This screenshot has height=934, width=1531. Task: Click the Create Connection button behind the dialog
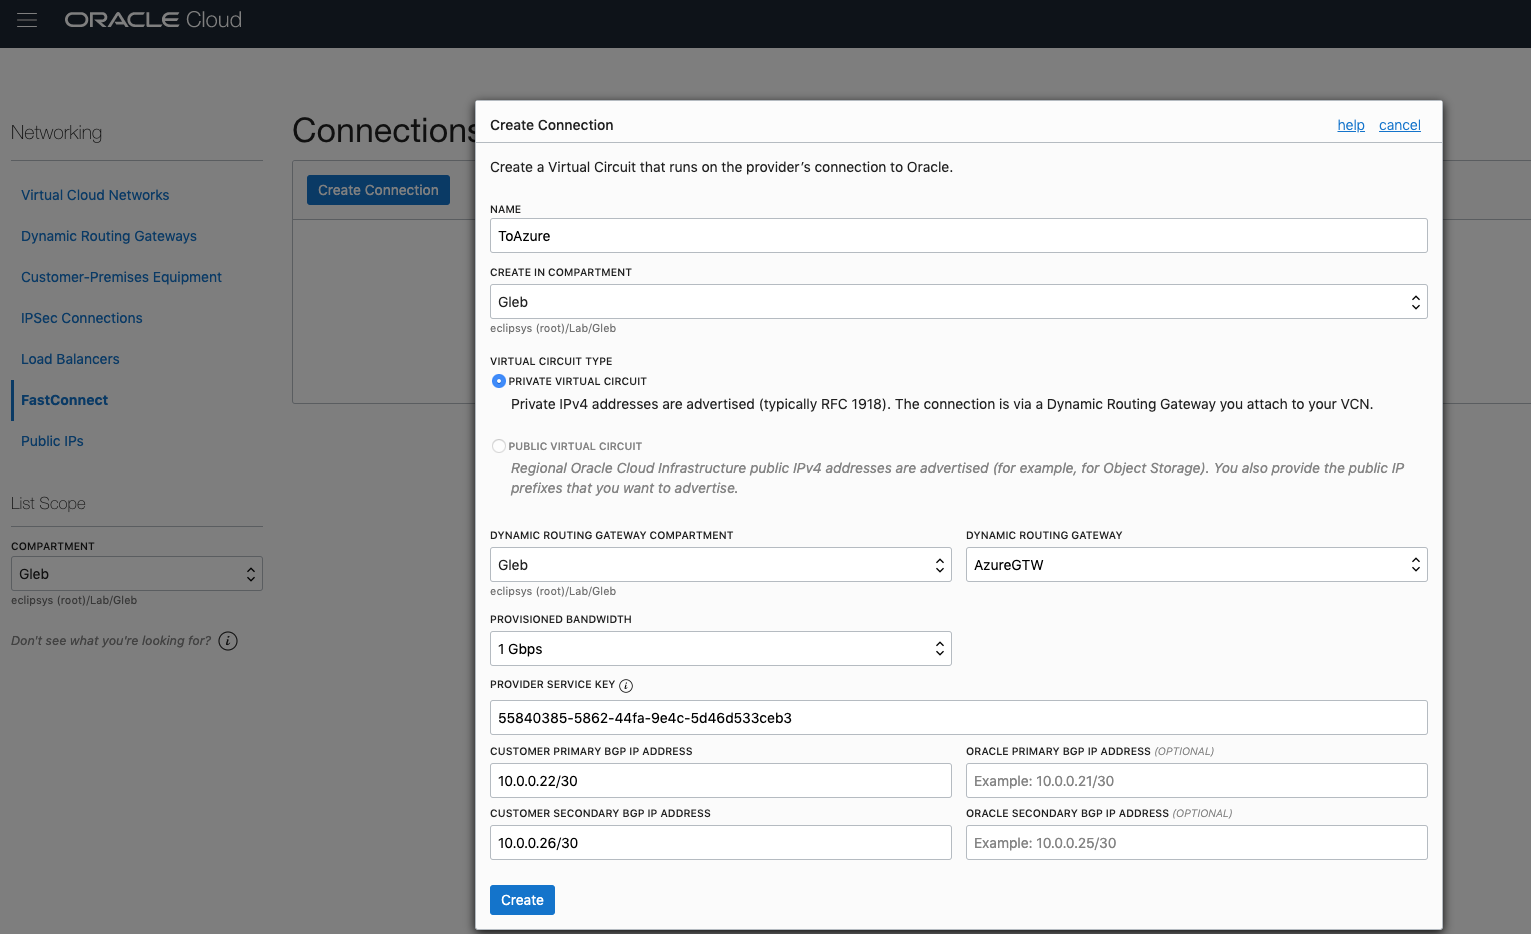pos(378,189)
